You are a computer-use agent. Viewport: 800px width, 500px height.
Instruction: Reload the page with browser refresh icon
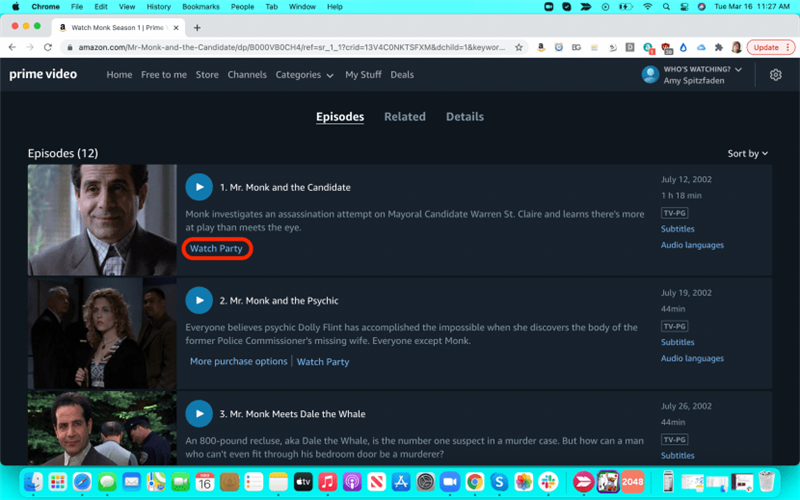[48, 47]
